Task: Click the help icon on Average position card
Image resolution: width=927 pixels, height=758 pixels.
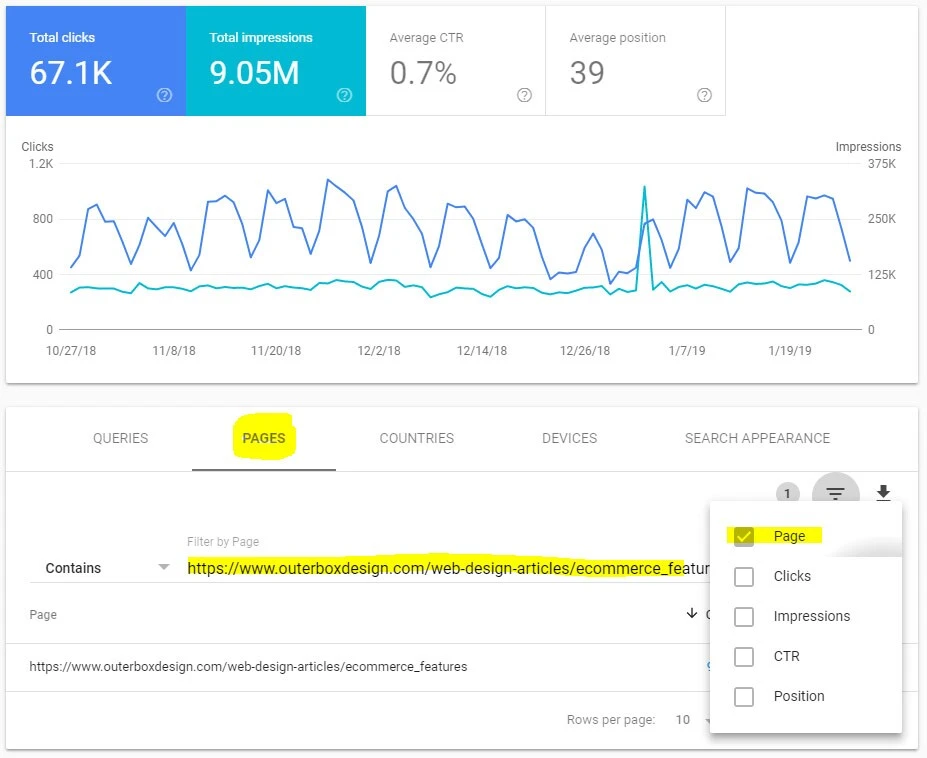Action: click(x=703, y=95)
